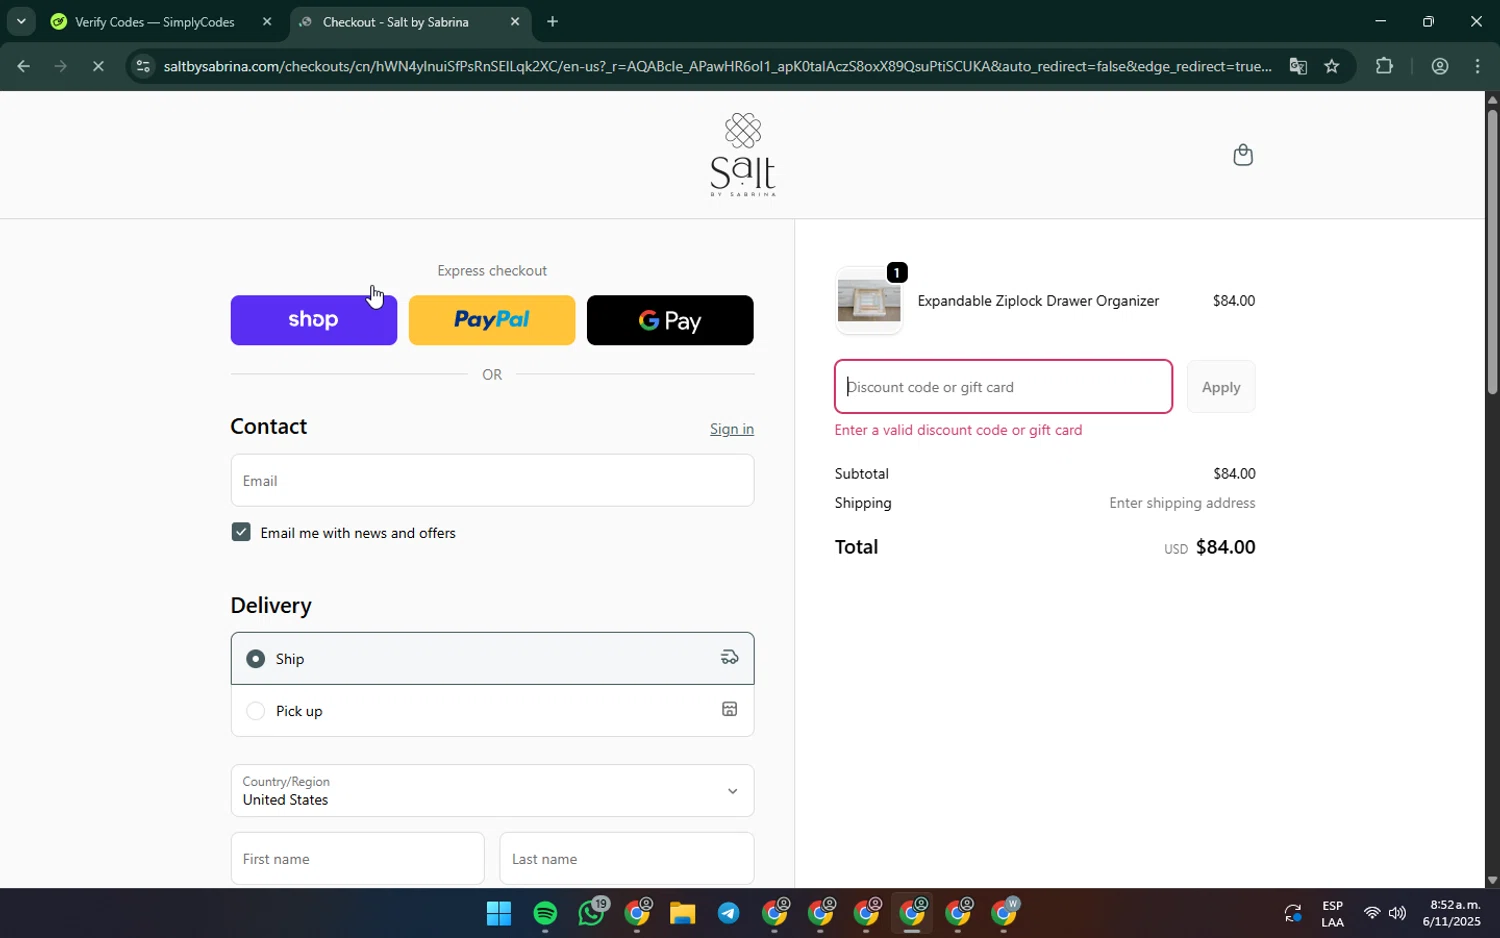Bookmark this page with the star icon
The width and height of the screenshot is (1500, 938).
tap(1332, 67)
